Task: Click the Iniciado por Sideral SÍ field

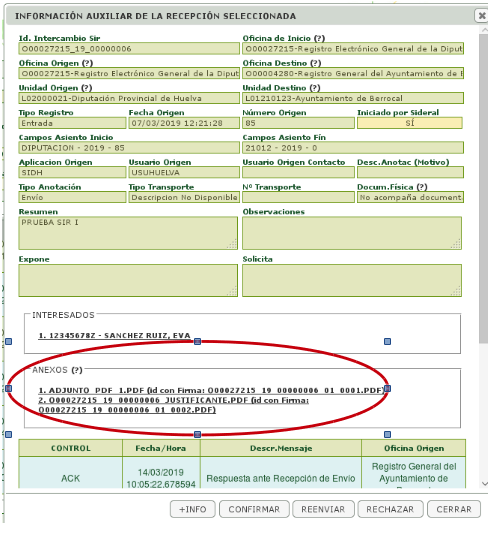Action: click(x=410, y=123)
